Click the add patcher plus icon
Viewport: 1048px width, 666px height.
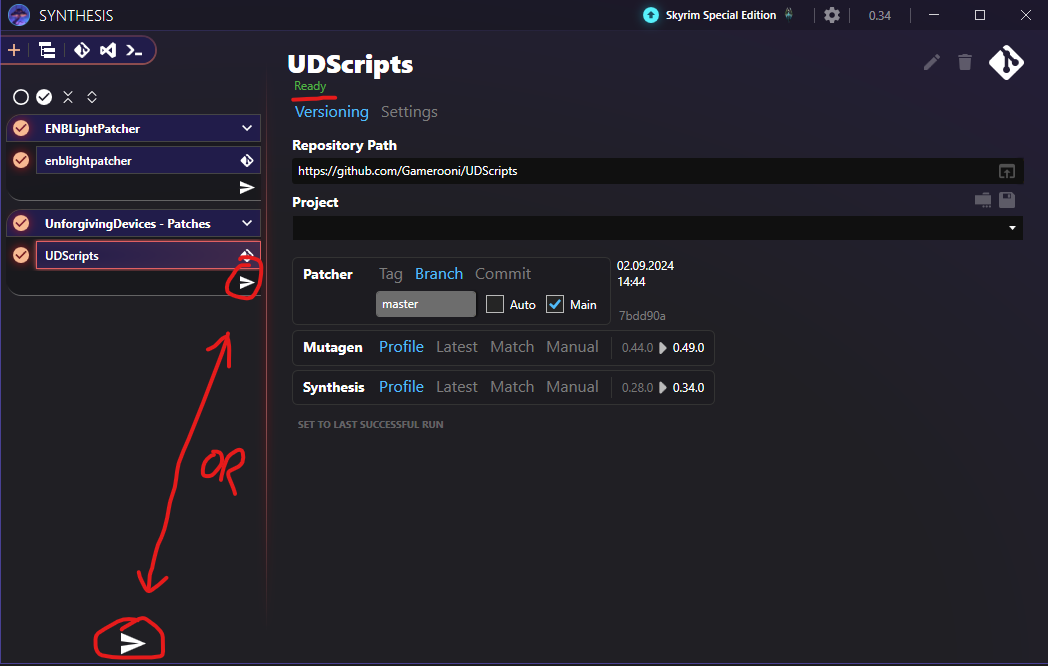tap(14, 50)
